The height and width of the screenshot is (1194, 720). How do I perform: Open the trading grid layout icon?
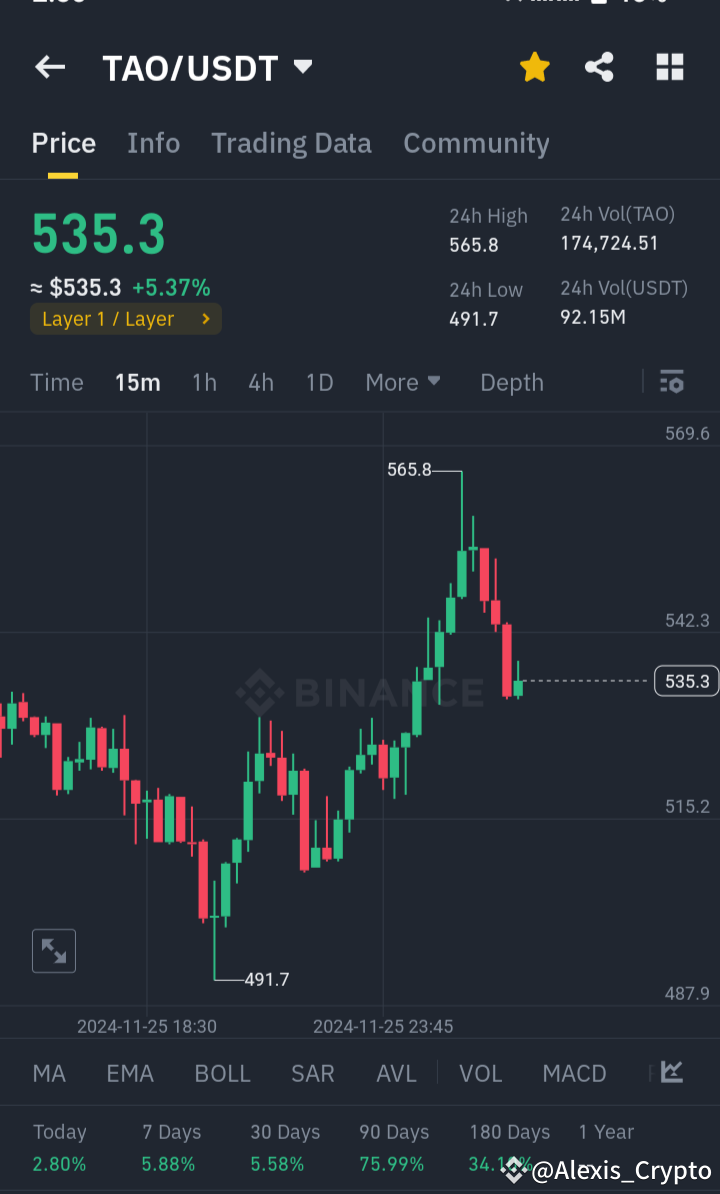(x=668, y=67)
